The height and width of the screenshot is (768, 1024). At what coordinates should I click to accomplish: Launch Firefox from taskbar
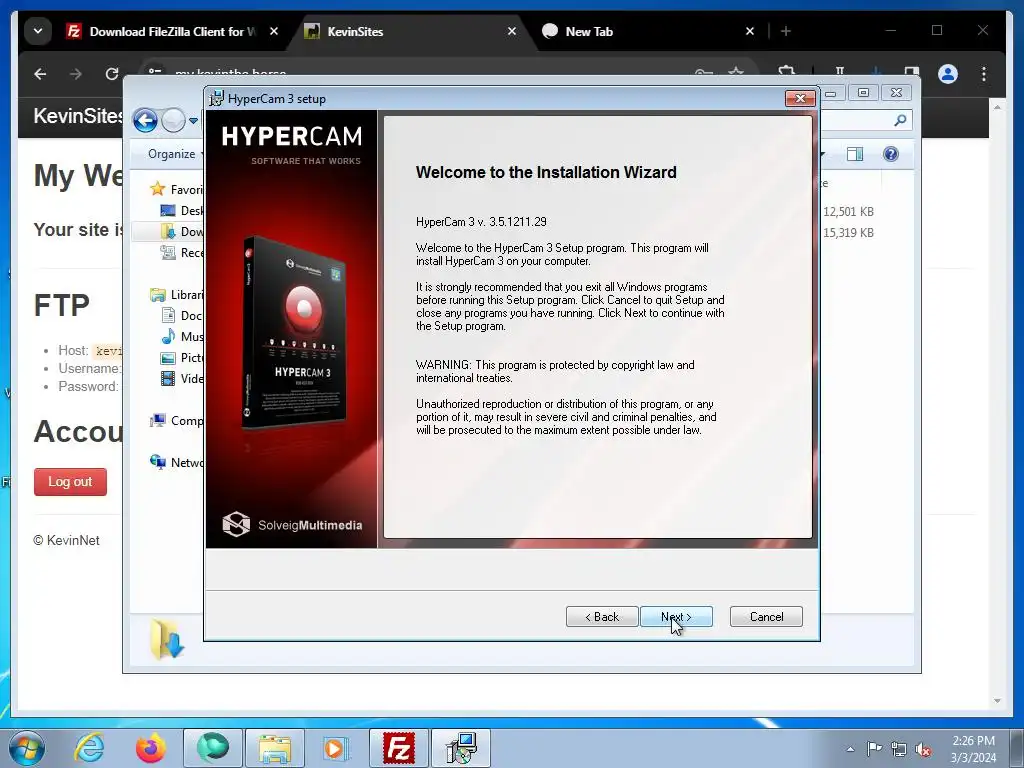tap(150, 748)
